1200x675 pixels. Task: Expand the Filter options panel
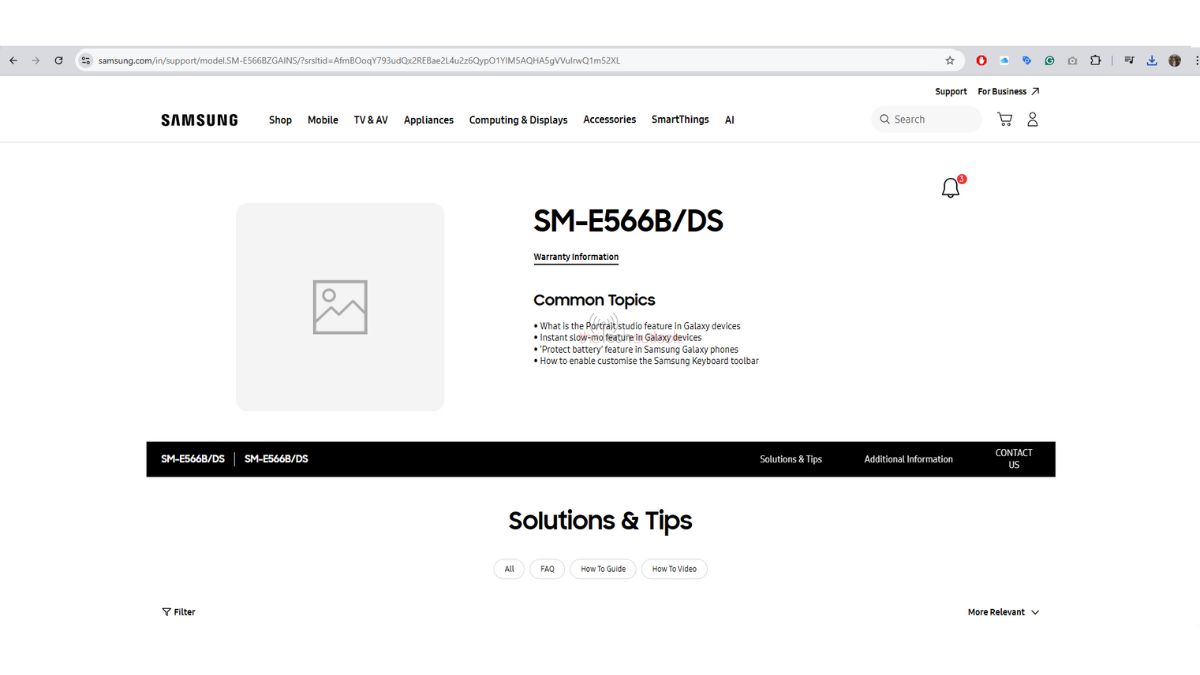(x=179, y=612)
